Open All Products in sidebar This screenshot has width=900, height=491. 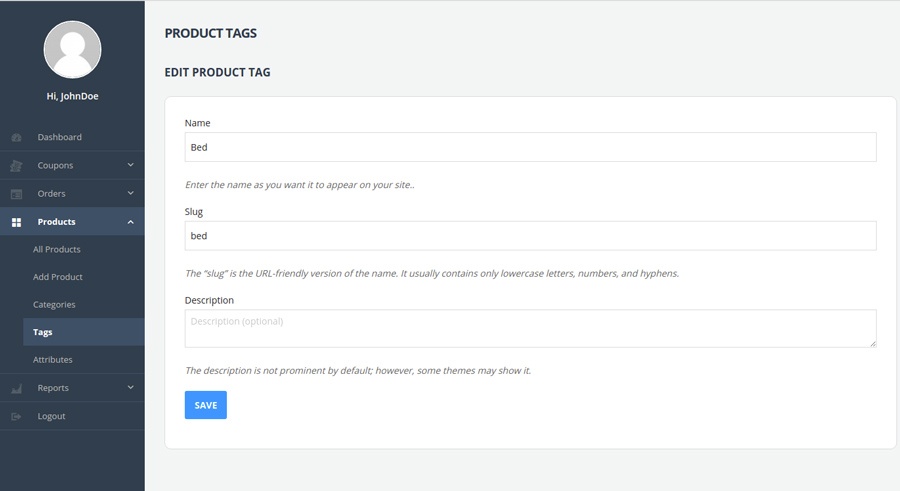[x=57, y=249]
